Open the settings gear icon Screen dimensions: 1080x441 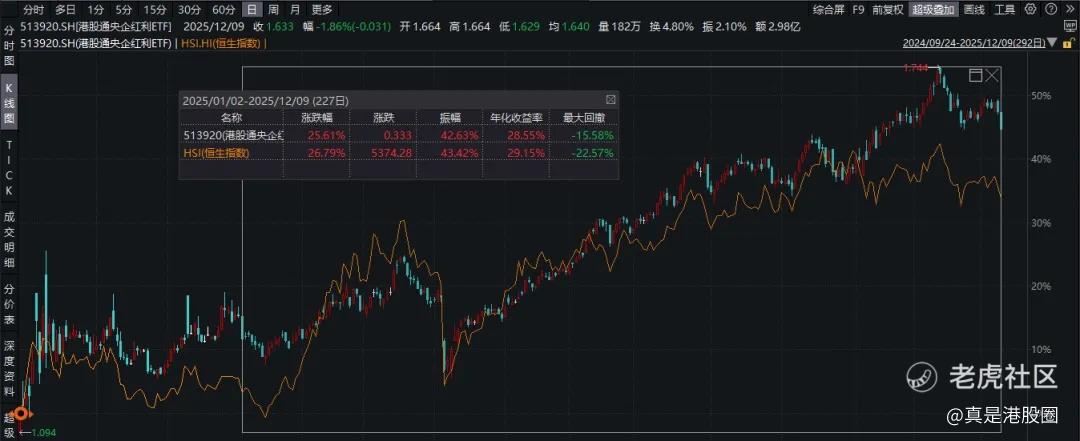1030,9
